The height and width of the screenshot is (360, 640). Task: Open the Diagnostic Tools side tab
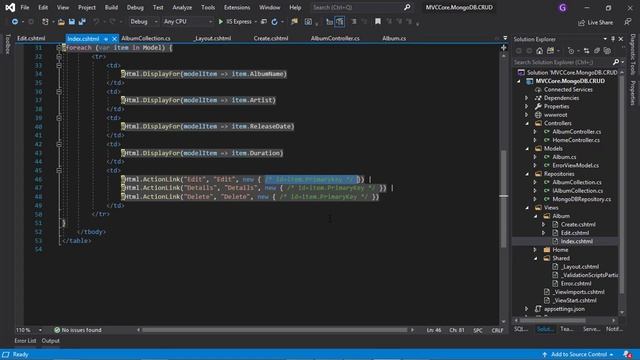(x=632, y=55)
